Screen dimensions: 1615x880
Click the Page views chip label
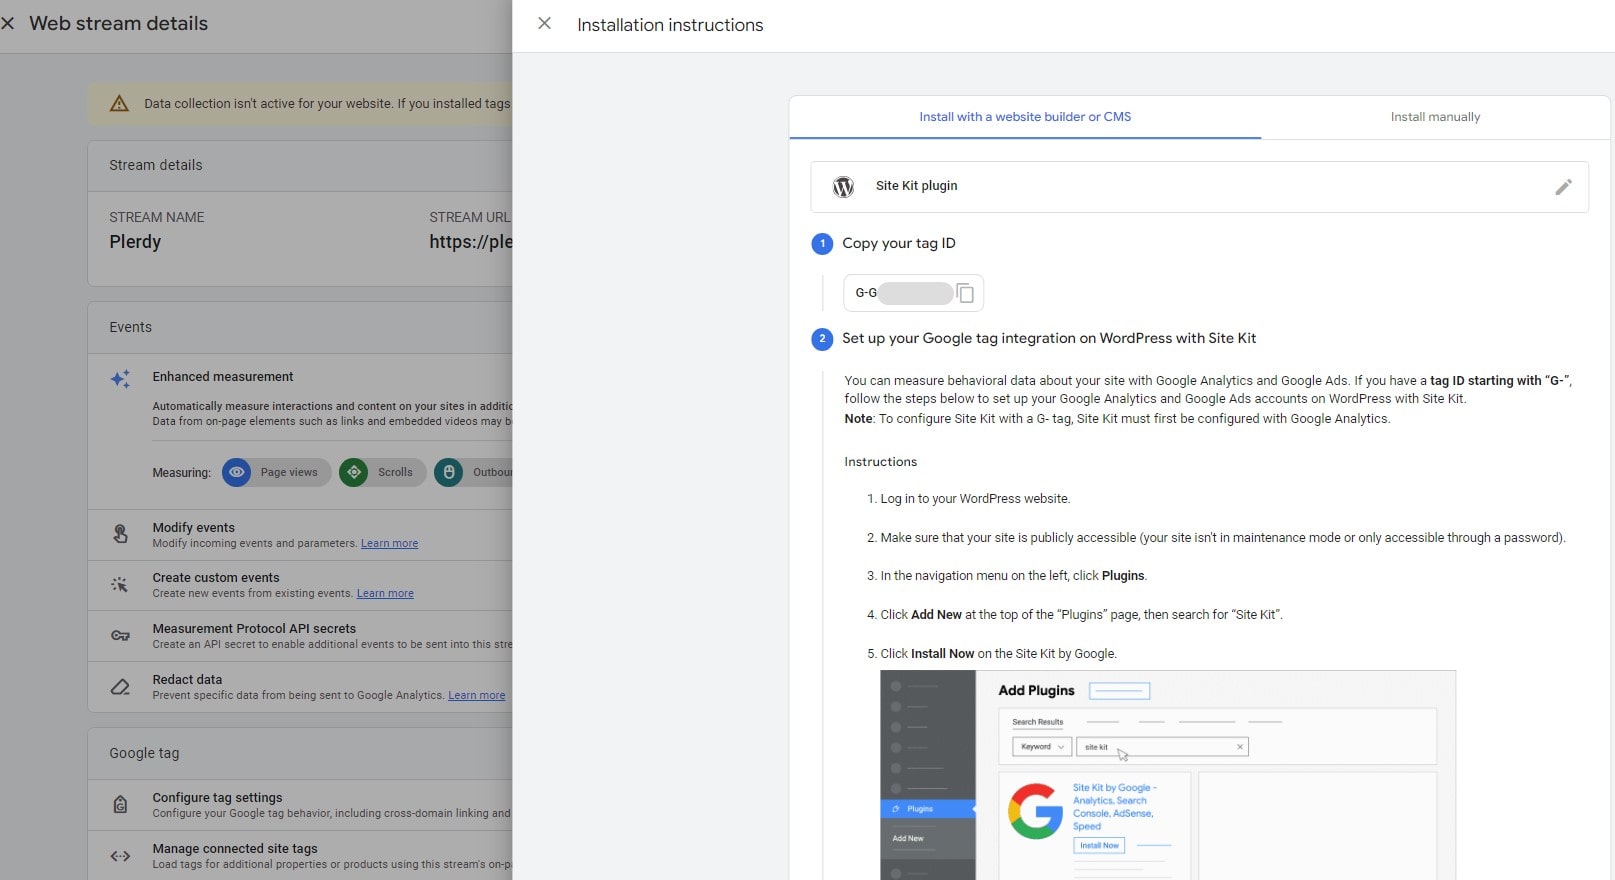click(289, 472)
